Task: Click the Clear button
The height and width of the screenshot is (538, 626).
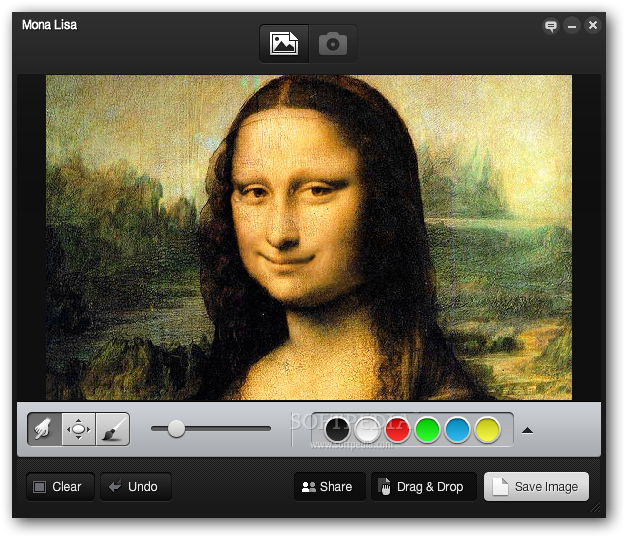Action: coord(60,487)
